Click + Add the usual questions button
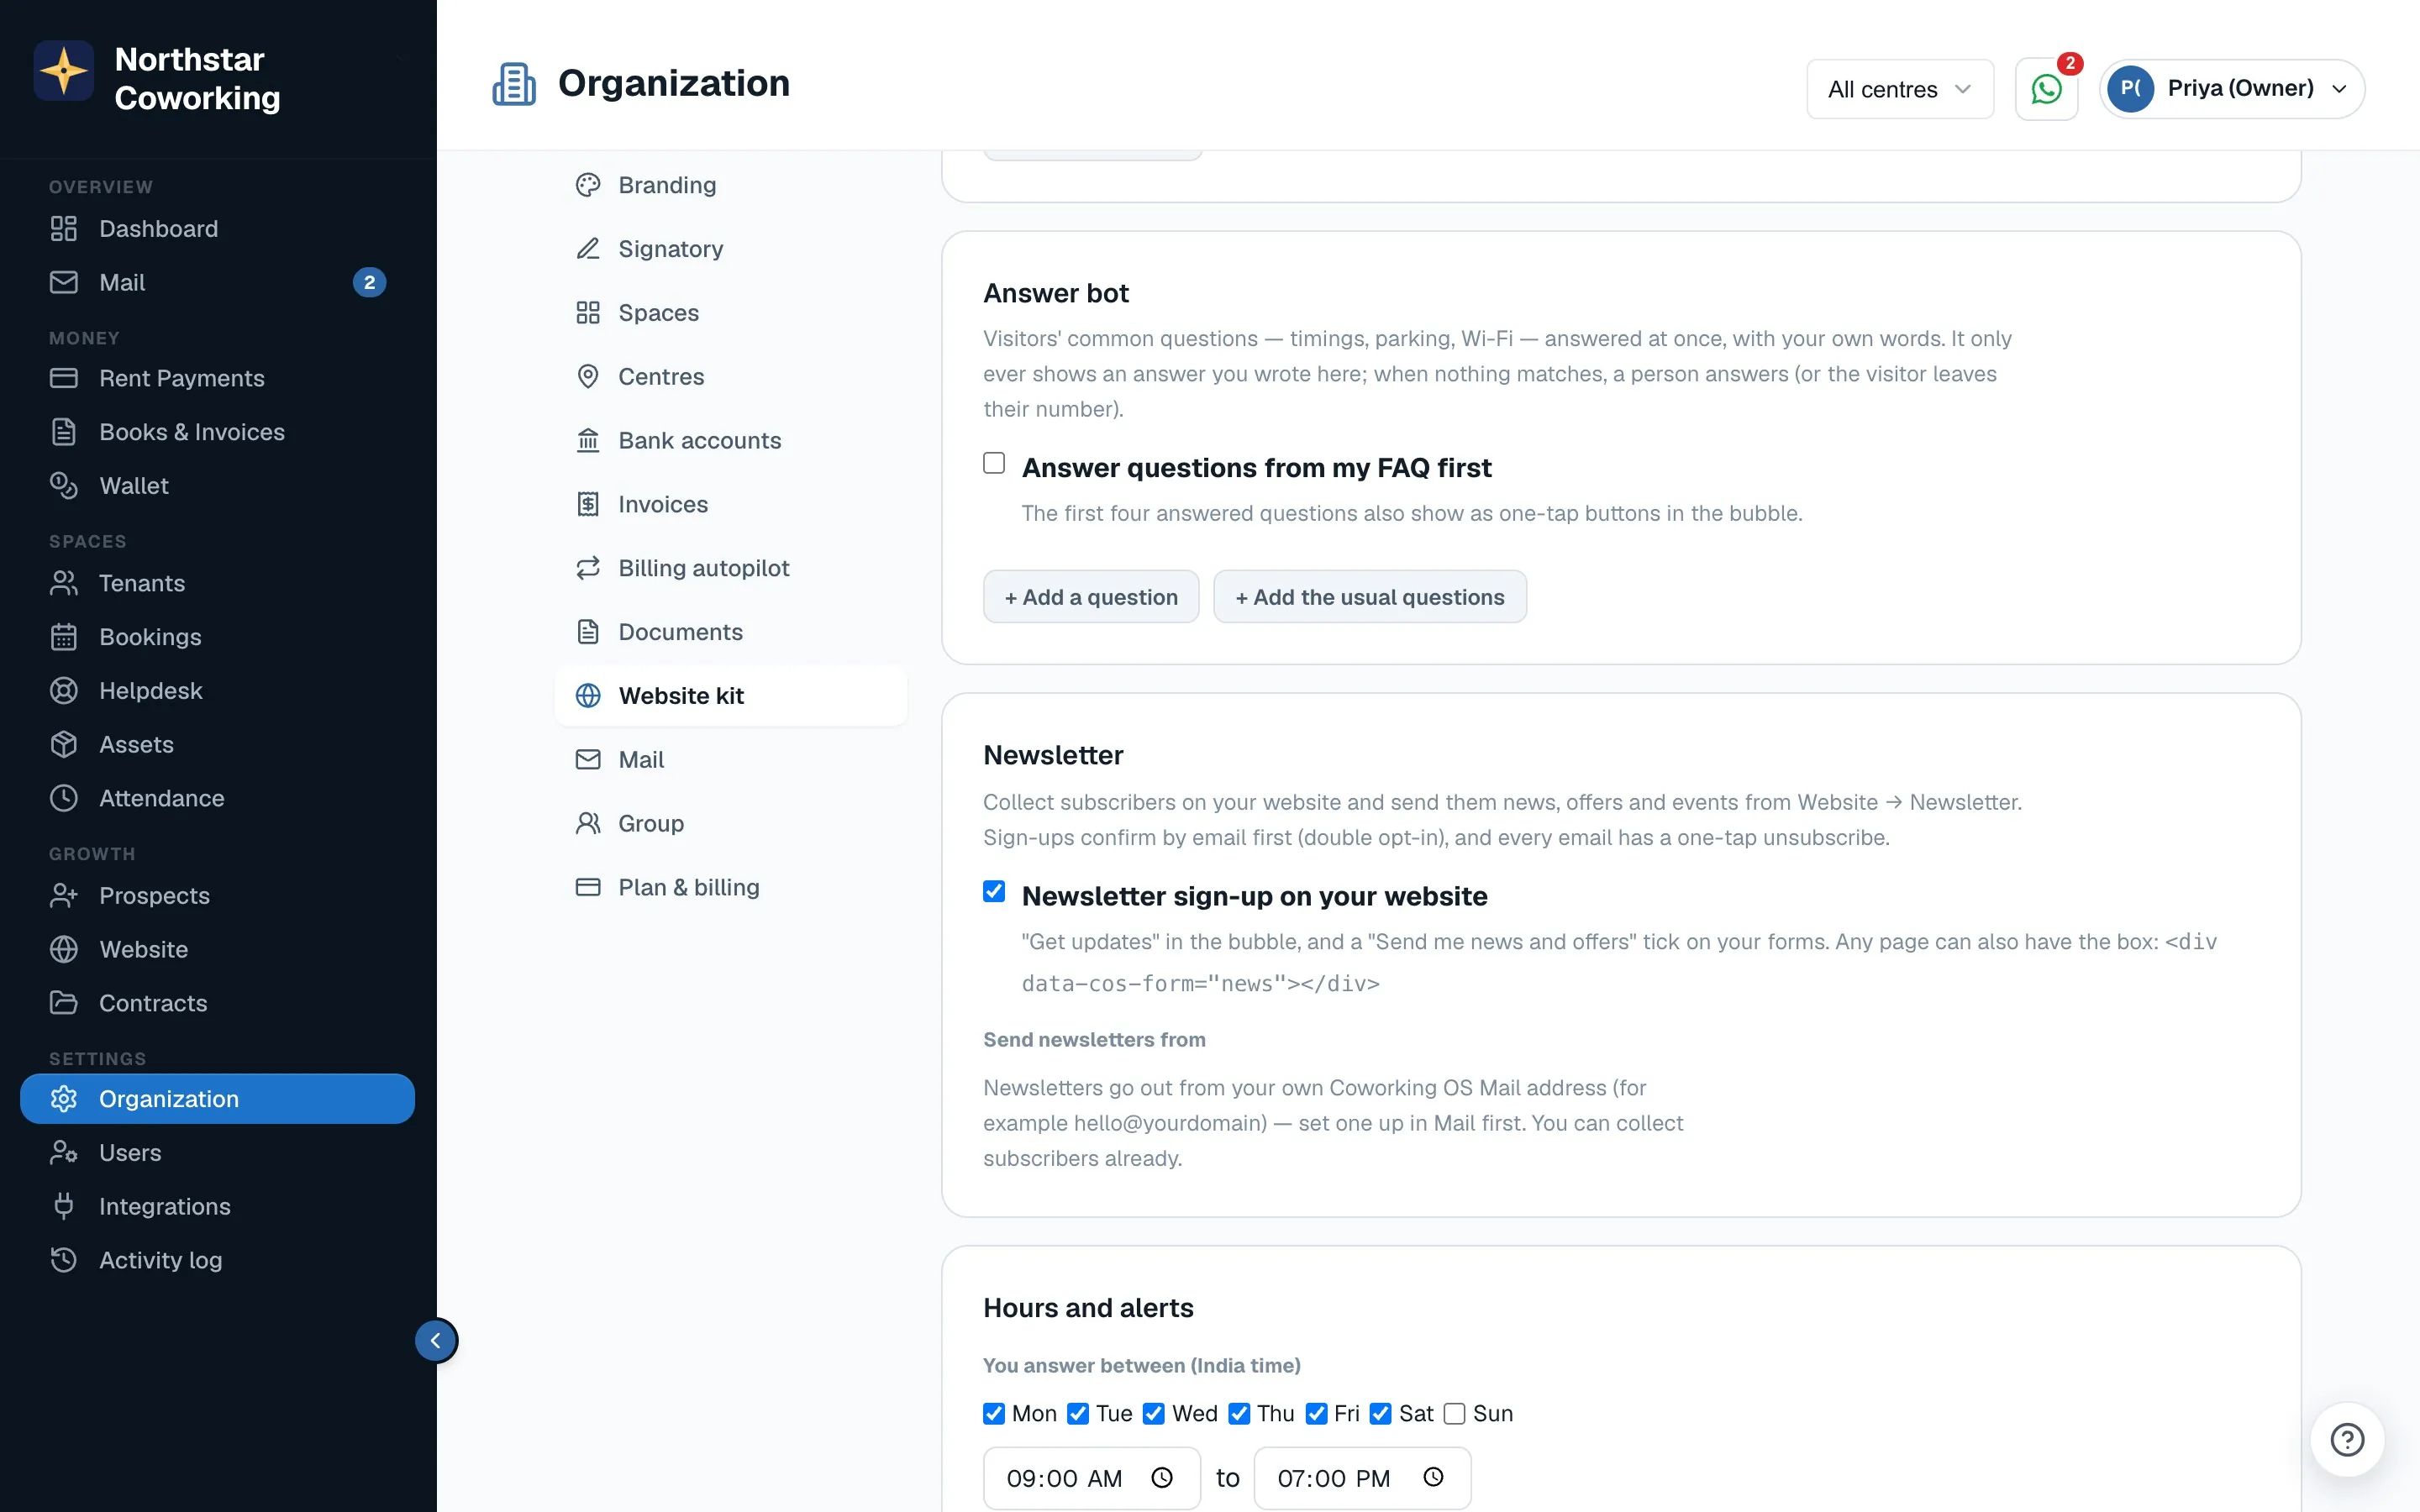 [x=1370, y=597]
